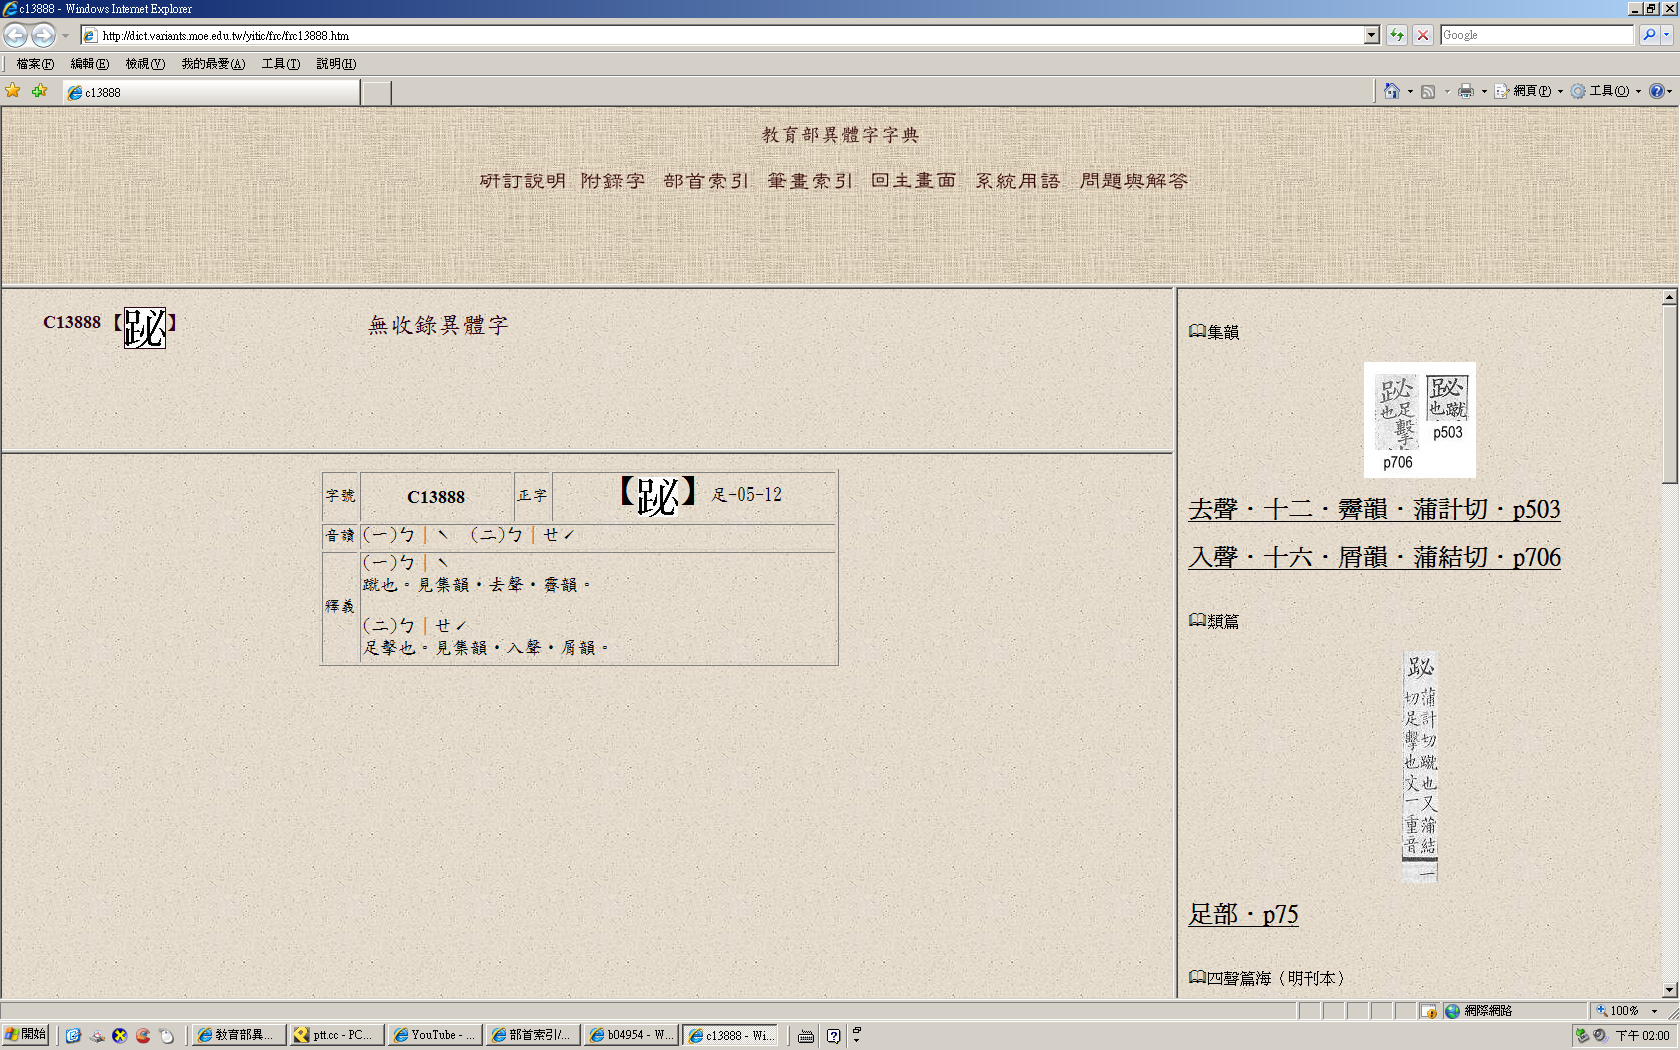1680x1050 pixels.
Task: Click the system clock 下午 02:00
Action: [x=1642, y=1036]
